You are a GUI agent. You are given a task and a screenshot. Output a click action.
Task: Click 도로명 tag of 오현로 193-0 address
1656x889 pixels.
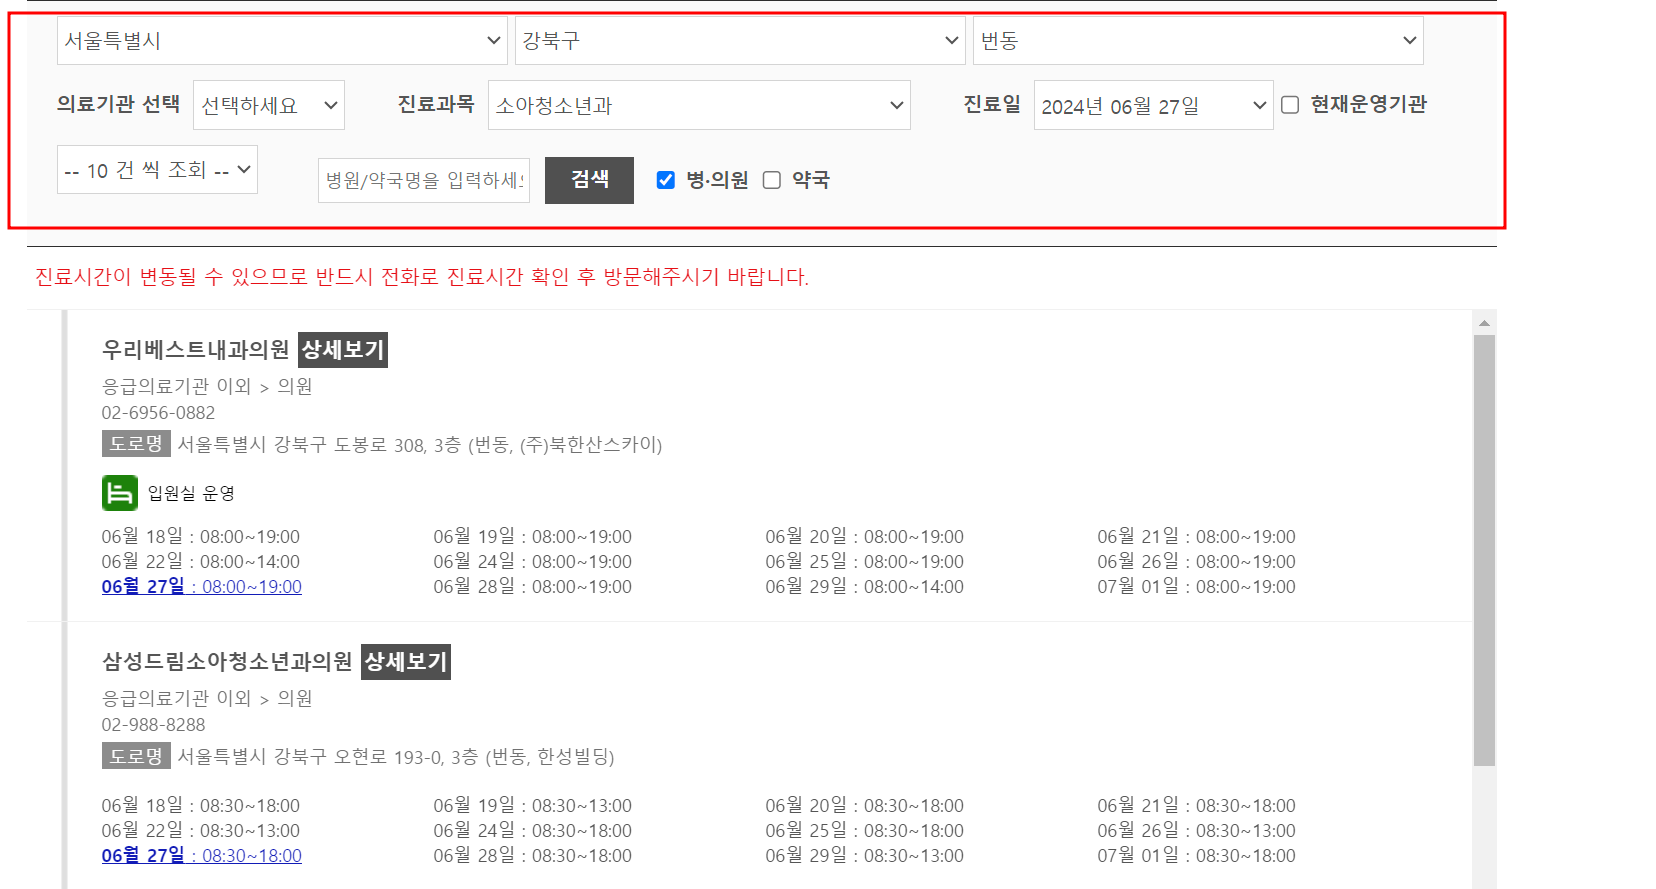pyautogui.click(x=136, y=756)
